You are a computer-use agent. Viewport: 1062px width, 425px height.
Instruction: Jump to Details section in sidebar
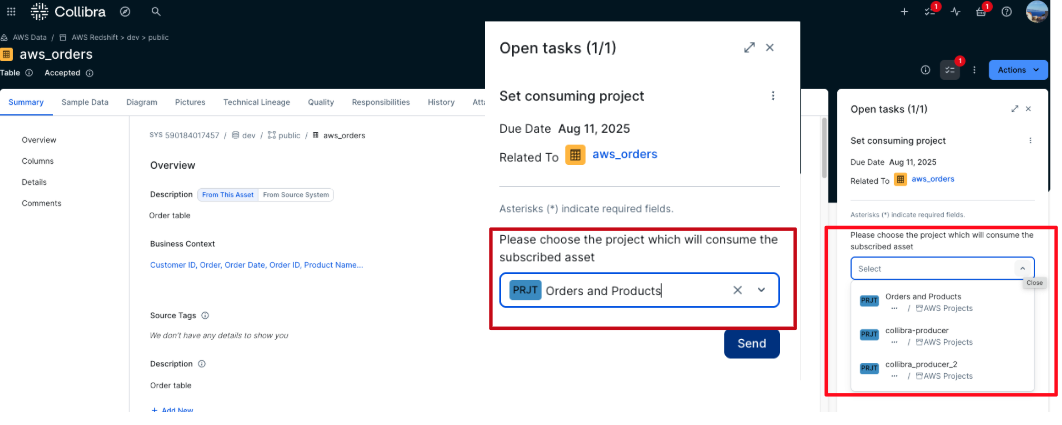(34, 182)
